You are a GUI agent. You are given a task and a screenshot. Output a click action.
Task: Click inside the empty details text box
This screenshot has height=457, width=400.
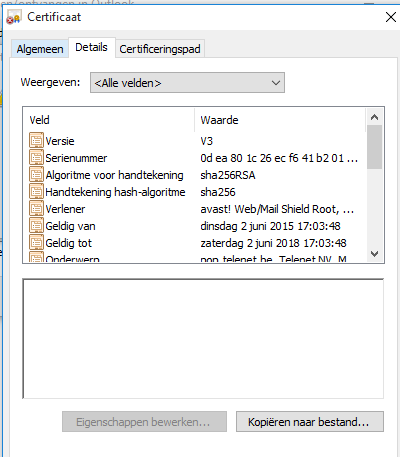coord(203,339)
